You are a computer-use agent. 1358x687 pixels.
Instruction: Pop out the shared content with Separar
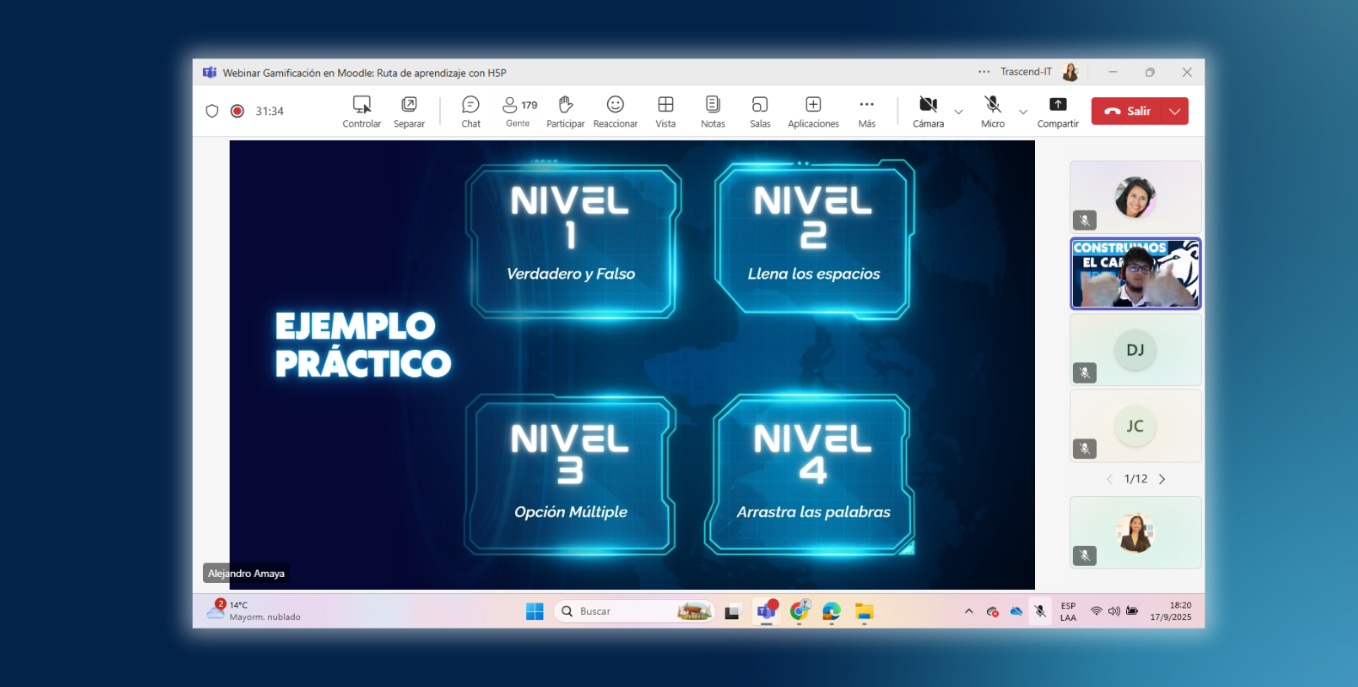409,110
